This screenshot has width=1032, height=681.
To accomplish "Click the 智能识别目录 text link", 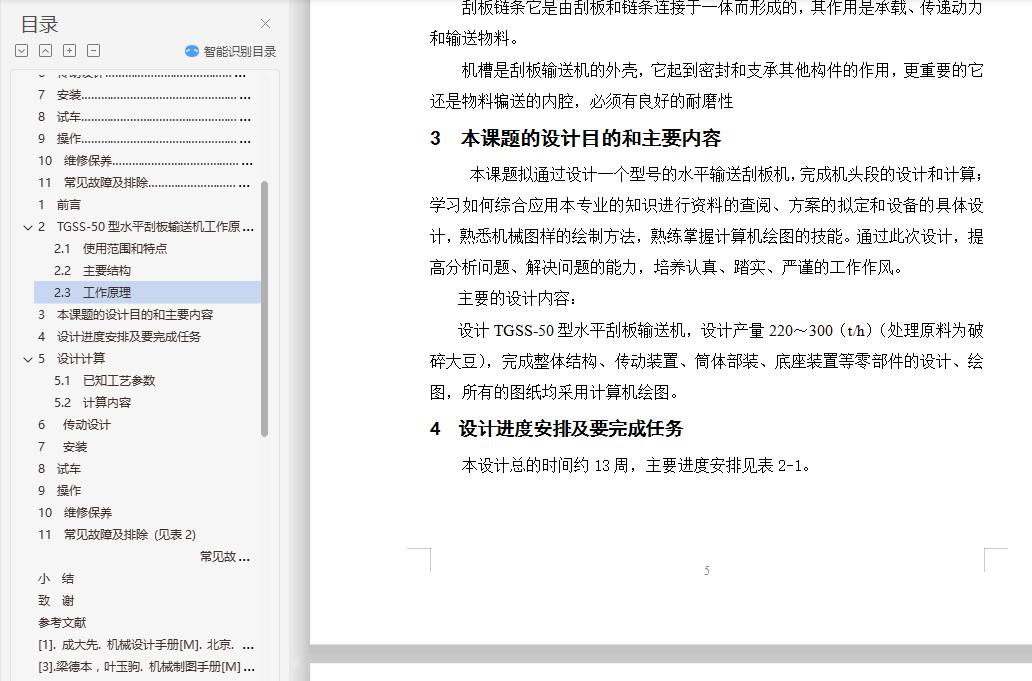I will click(x=240, y=51).
